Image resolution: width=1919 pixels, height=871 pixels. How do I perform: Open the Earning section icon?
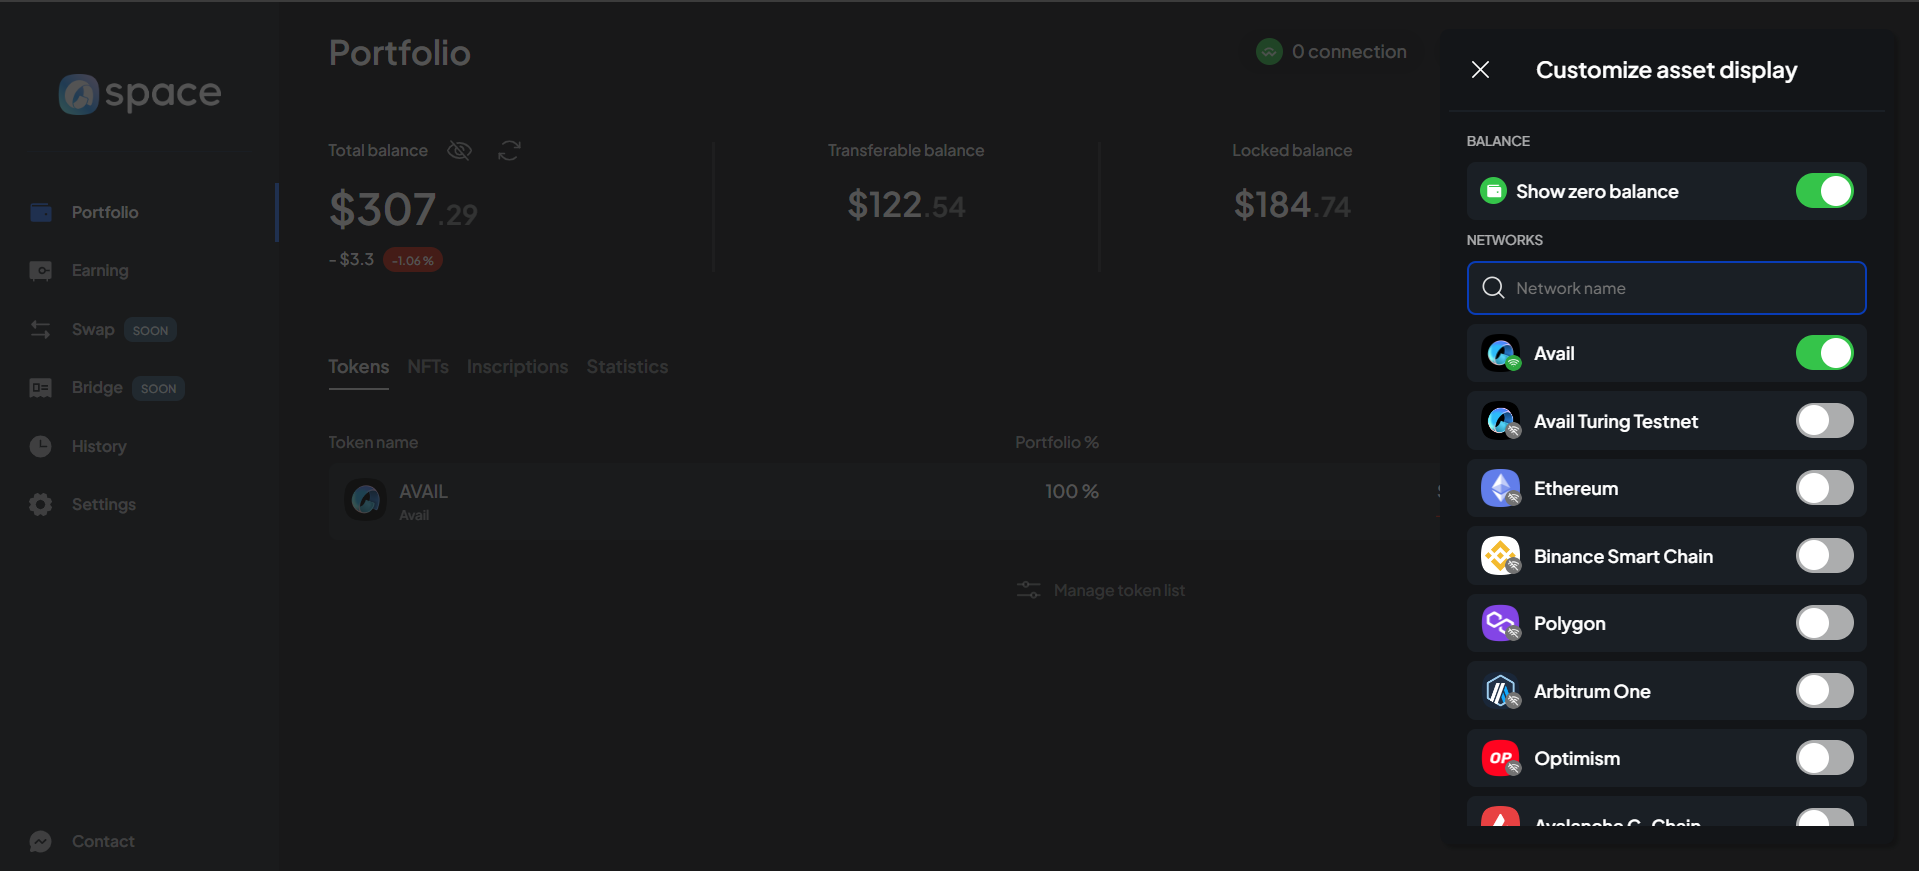click(x=41, y=271)
